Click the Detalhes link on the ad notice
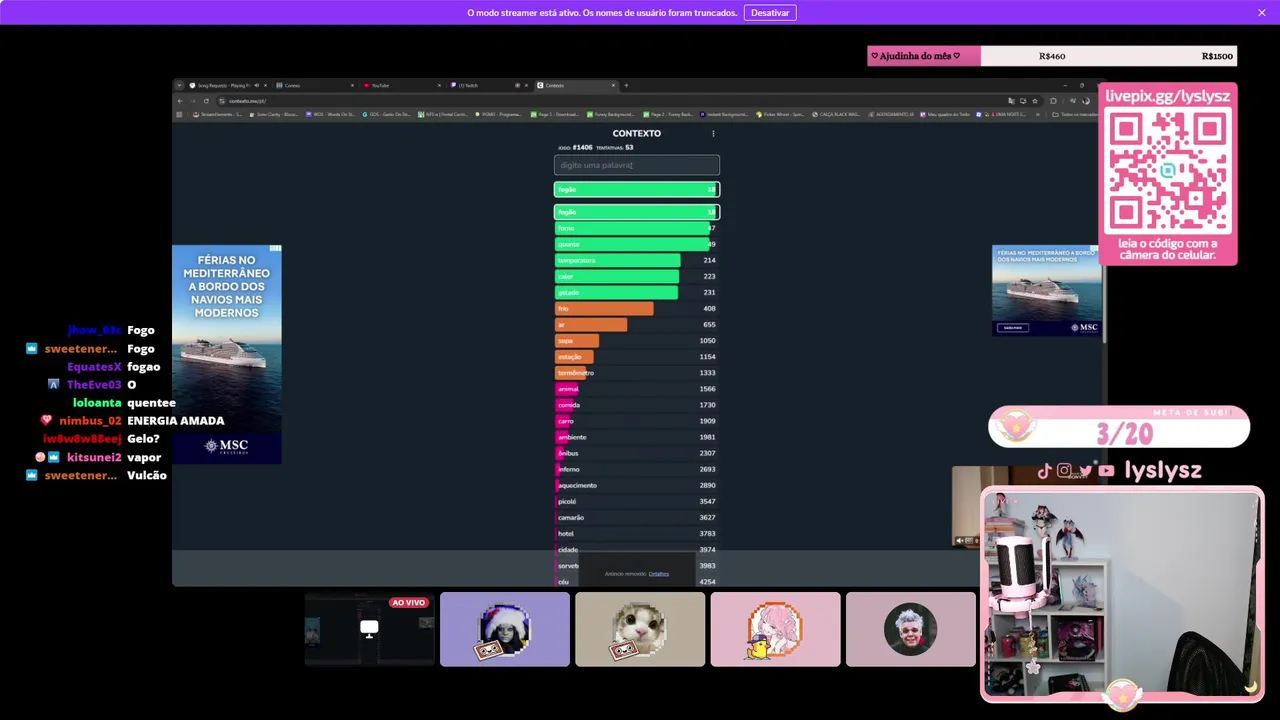Image resolution: width=1280 pixels, height=720 pixels. 658,574
